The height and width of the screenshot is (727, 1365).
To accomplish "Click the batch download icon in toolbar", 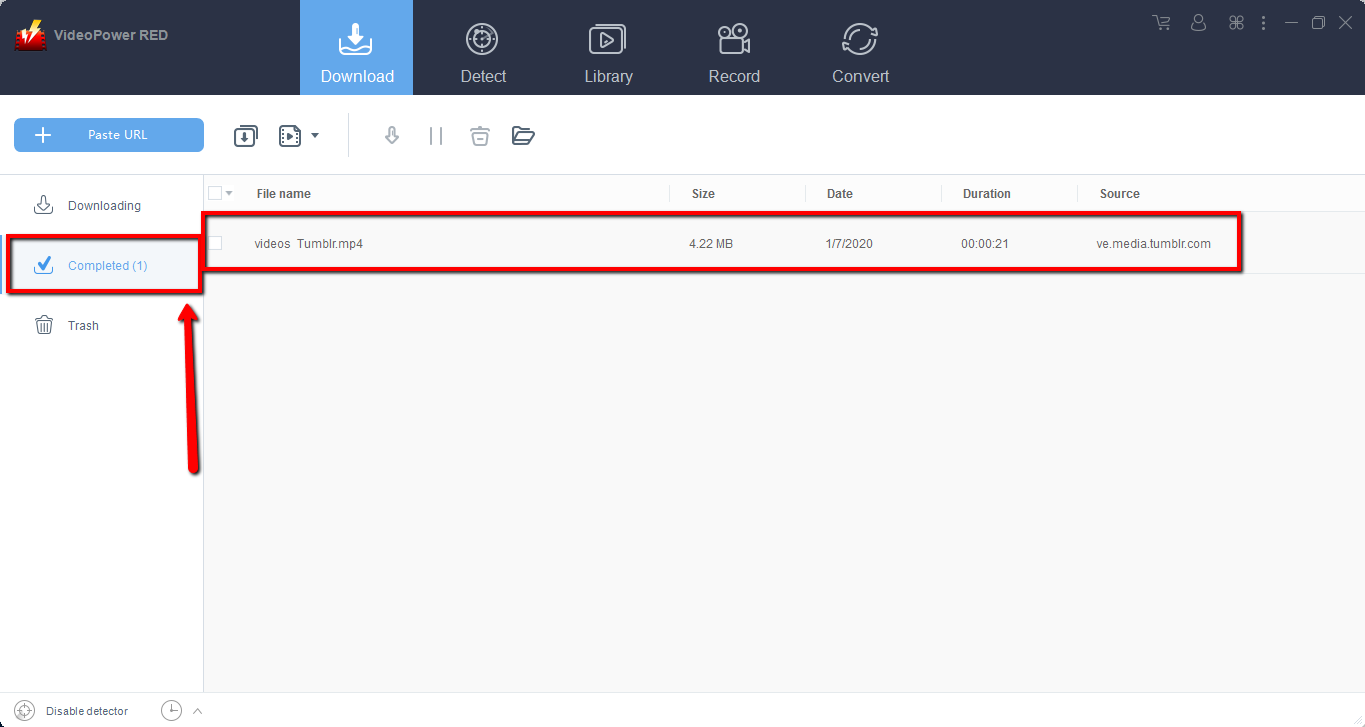I will [x=245, y=136].
